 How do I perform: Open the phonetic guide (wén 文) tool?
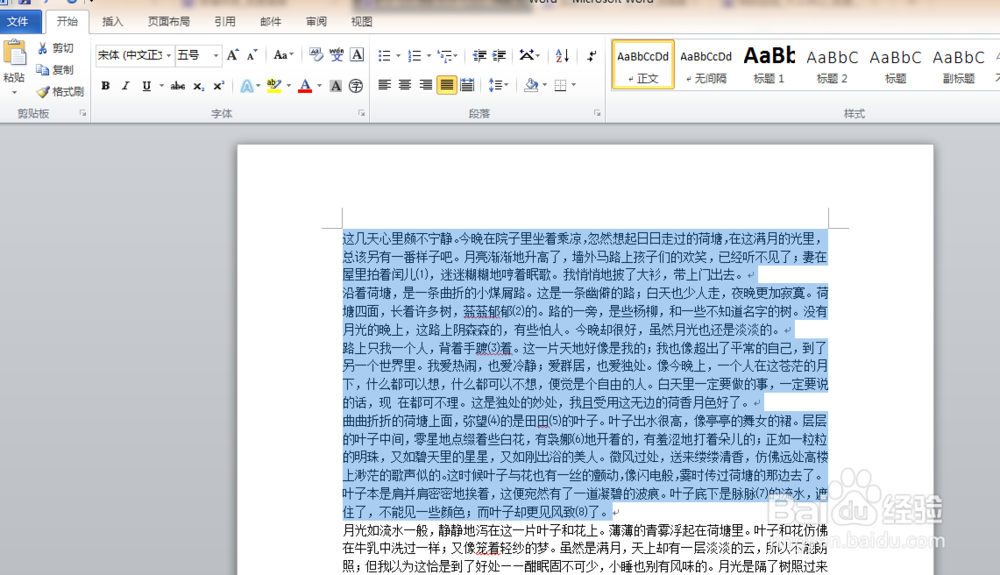coord(337,55)
